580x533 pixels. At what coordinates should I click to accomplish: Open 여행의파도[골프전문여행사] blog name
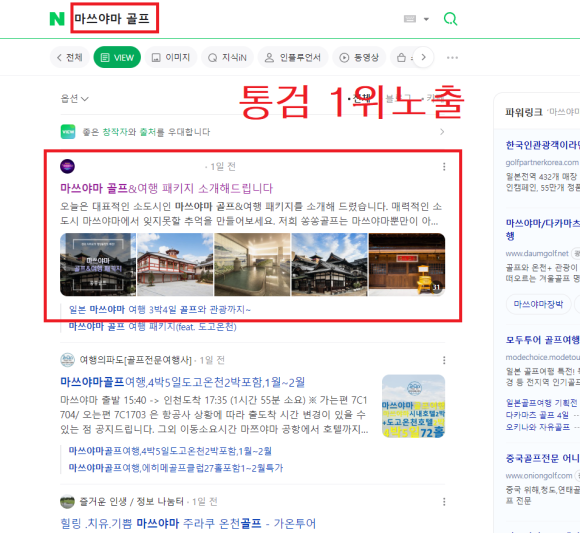point(135,360)
